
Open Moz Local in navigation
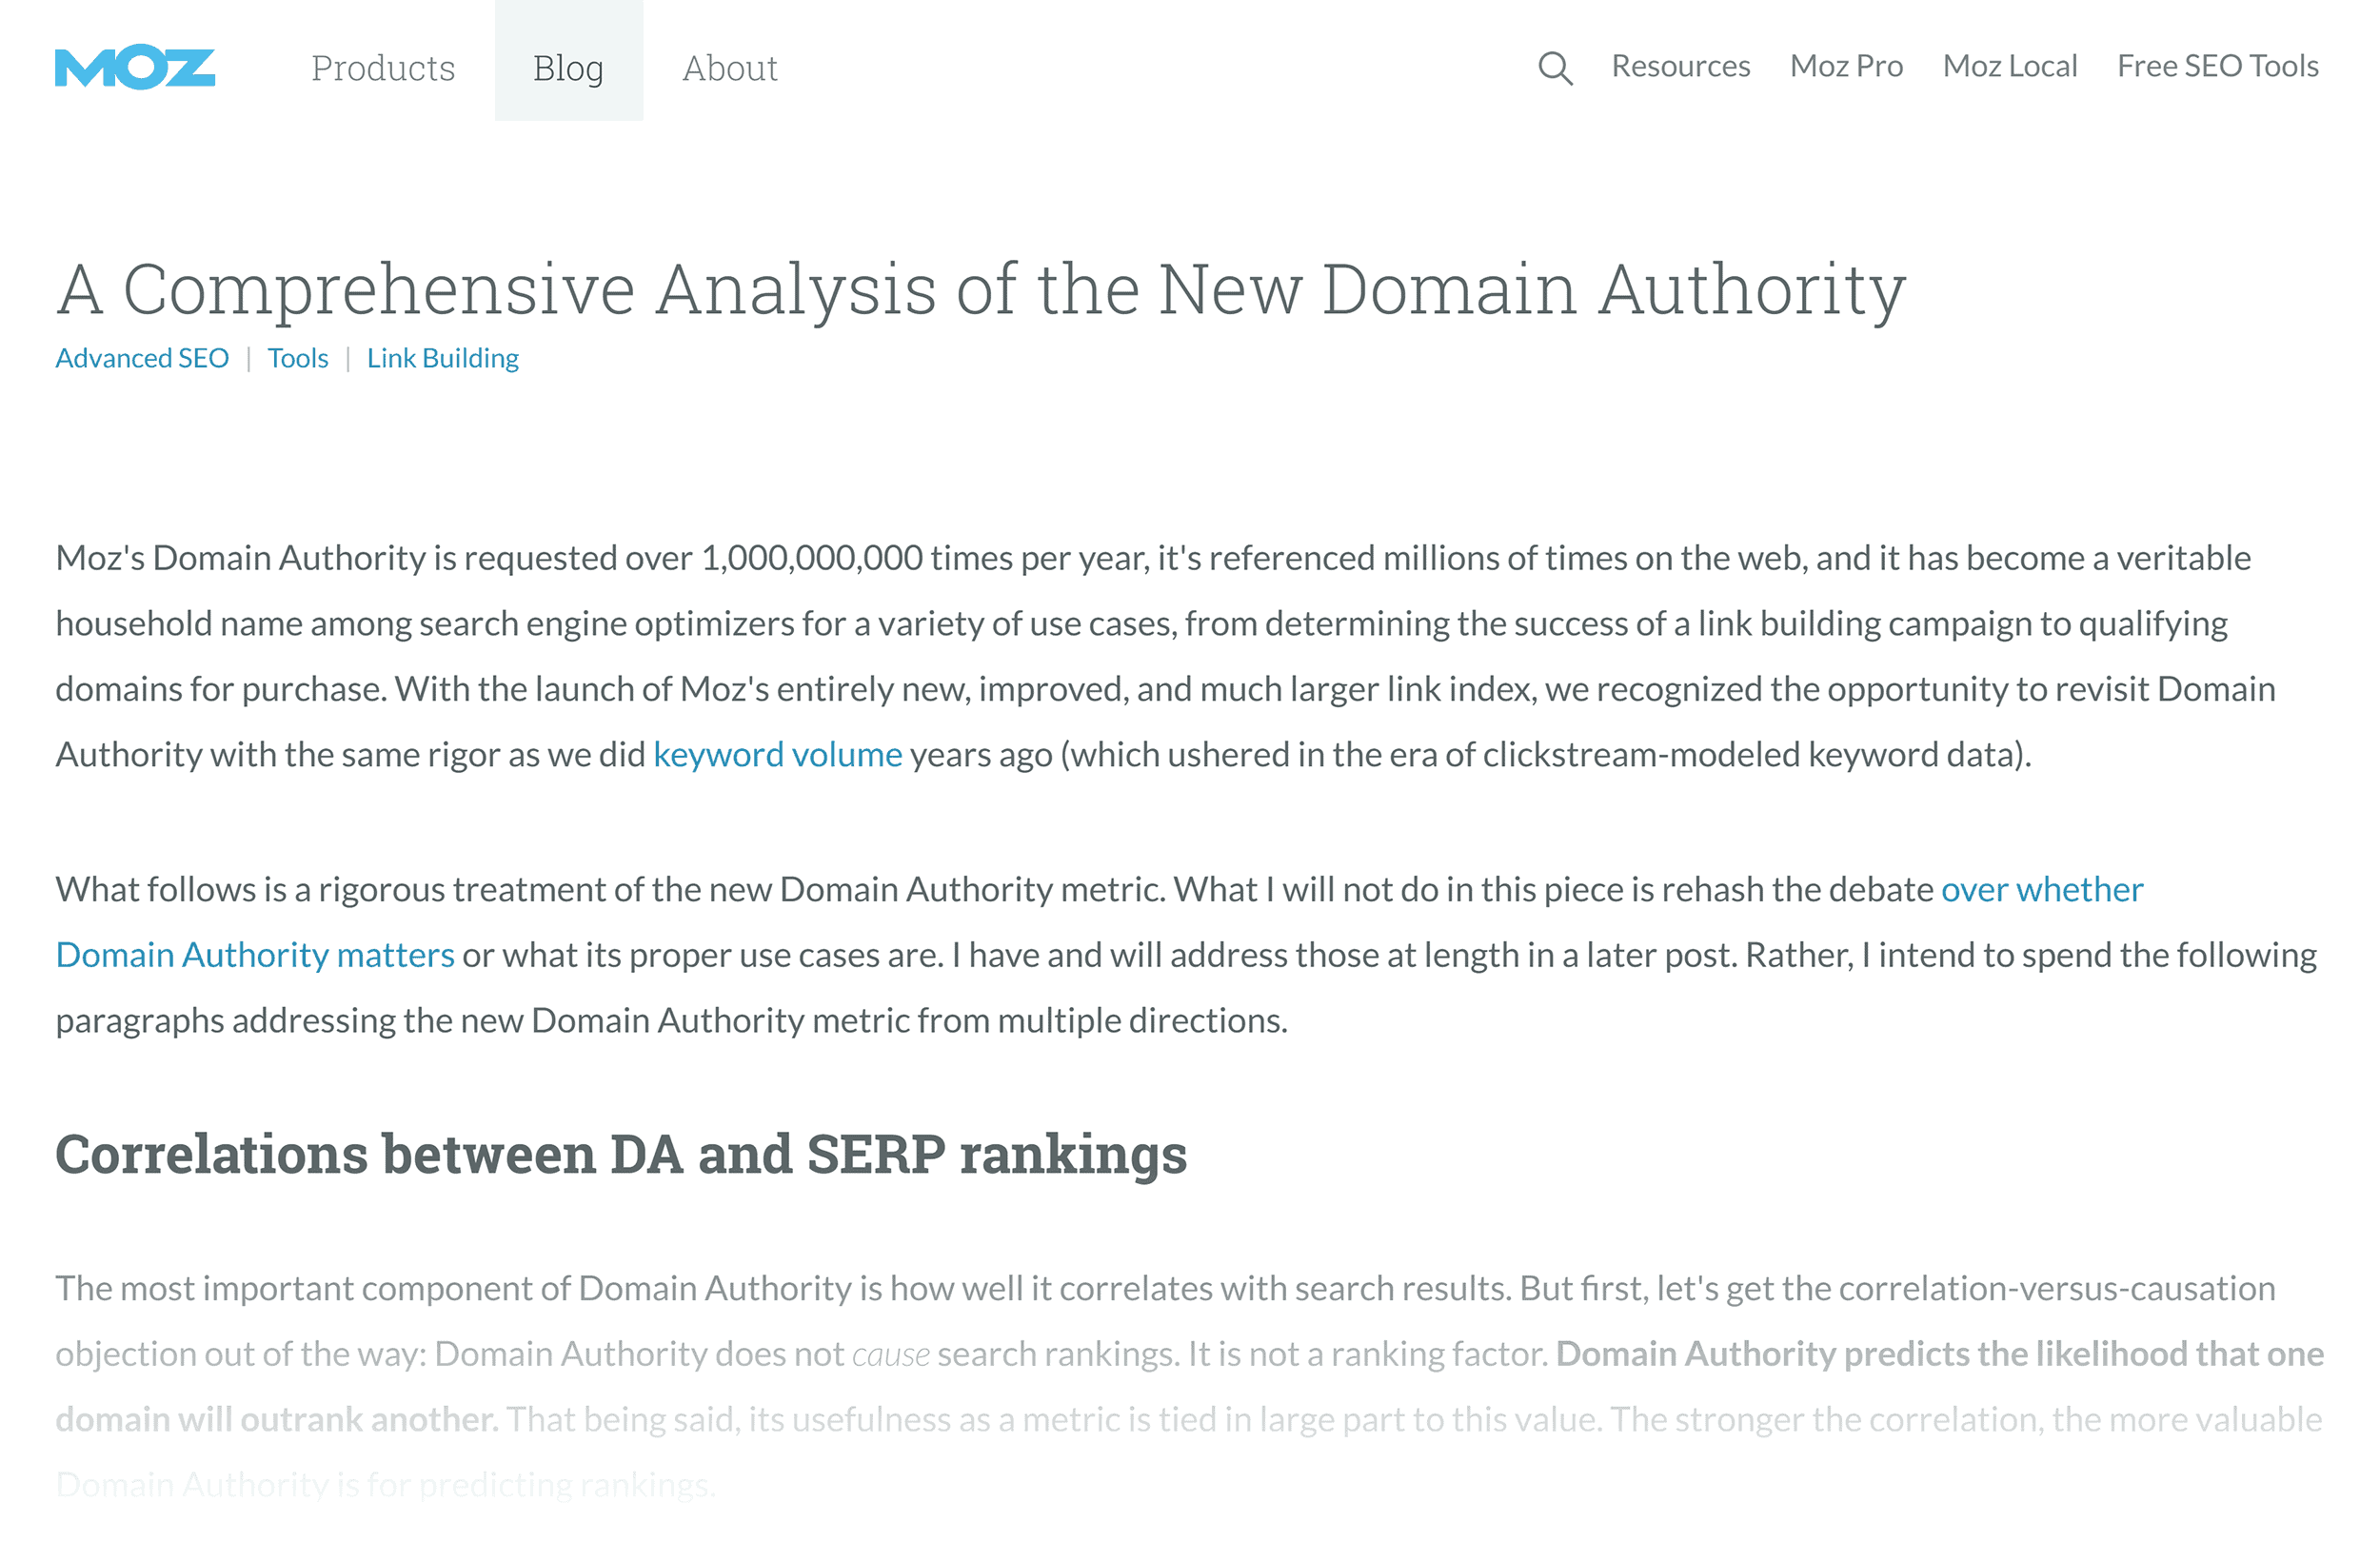click(2010, 66)
